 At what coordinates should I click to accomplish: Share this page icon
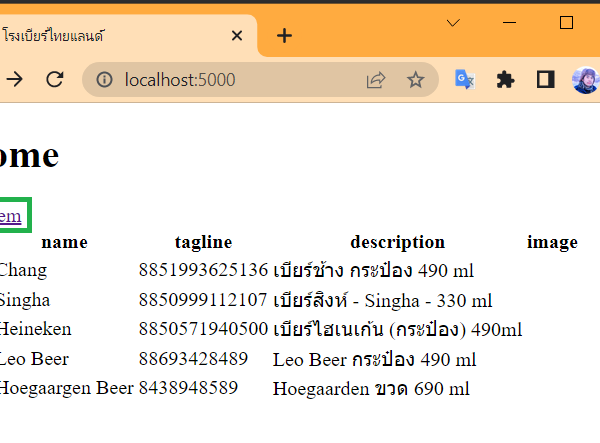point(376,80)
